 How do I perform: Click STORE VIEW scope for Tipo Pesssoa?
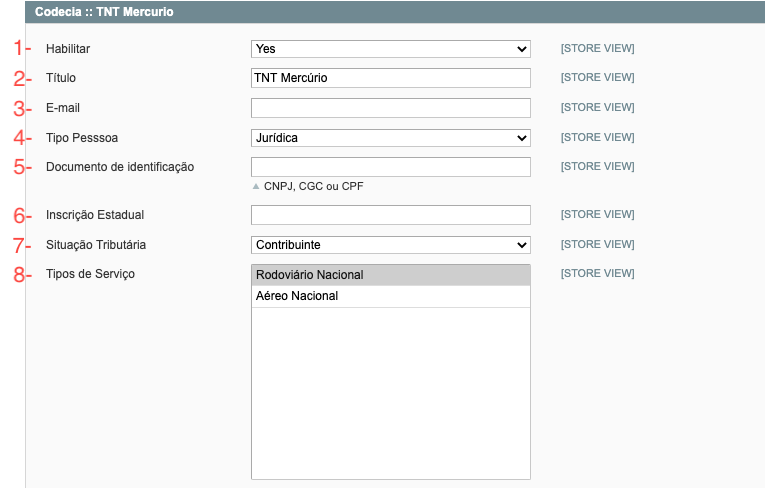pos(597,138)
